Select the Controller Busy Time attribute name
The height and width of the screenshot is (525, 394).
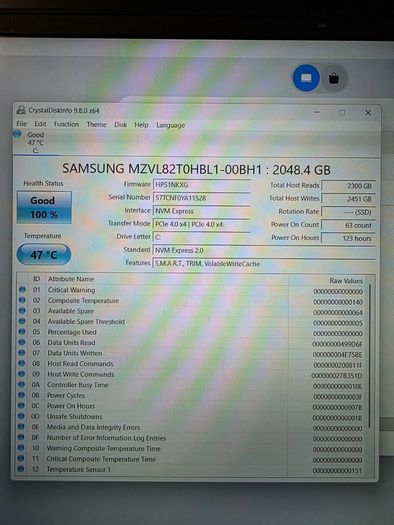click(78, 385)
